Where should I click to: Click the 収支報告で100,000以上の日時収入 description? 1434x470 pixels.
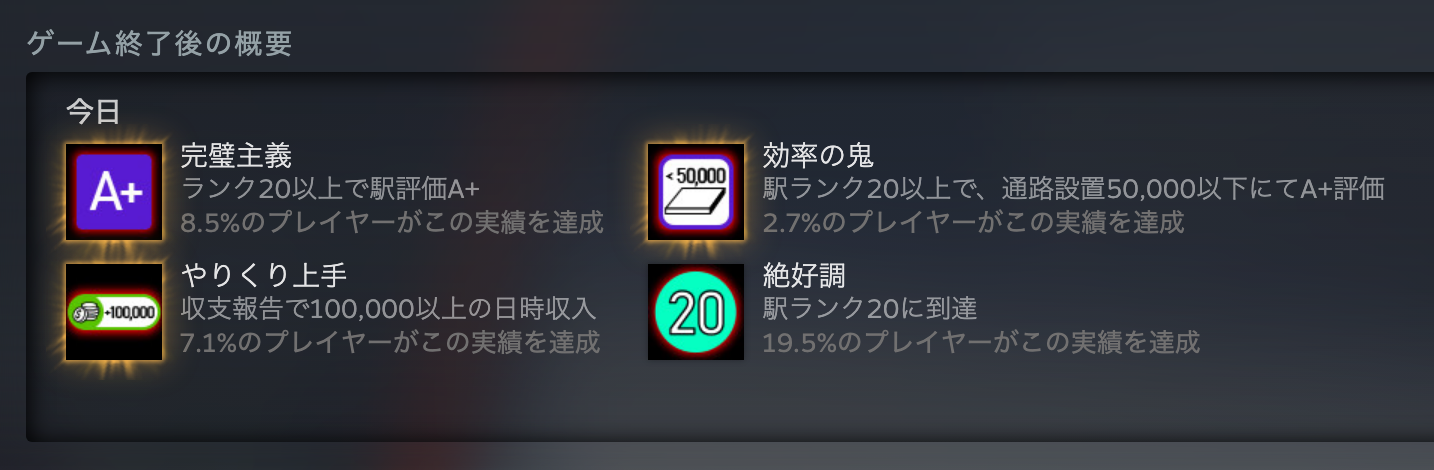pyautogui.click(x=388, y=309)
